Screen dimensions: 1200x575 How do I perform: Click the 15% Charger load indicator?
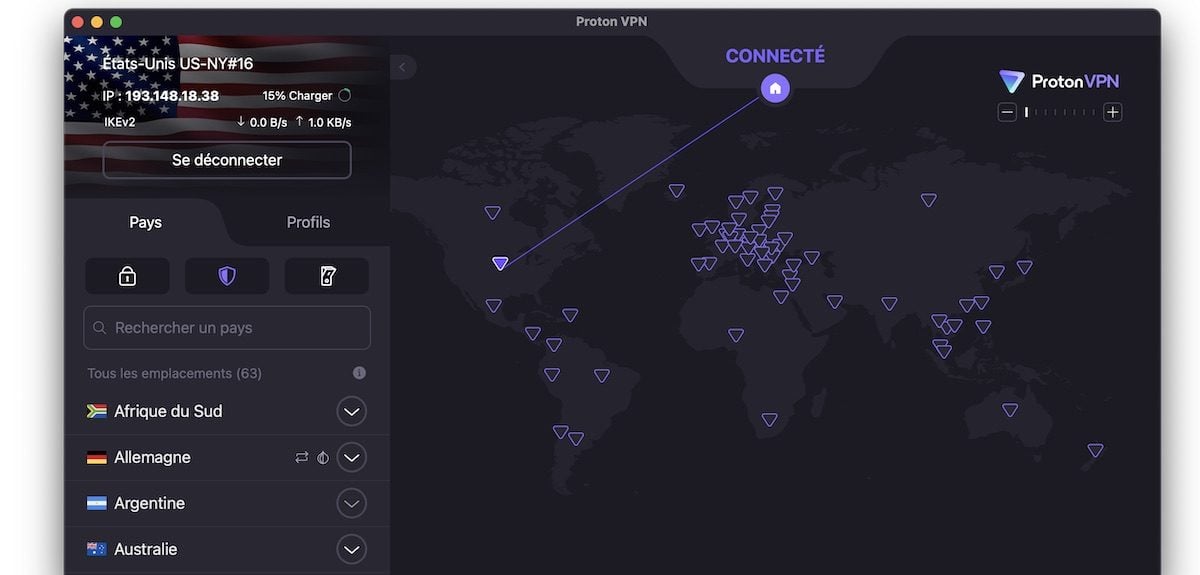[307, 96]
